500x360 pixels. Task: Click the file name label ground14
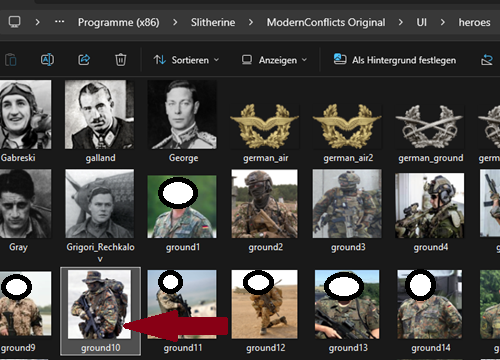click(431, 348)
